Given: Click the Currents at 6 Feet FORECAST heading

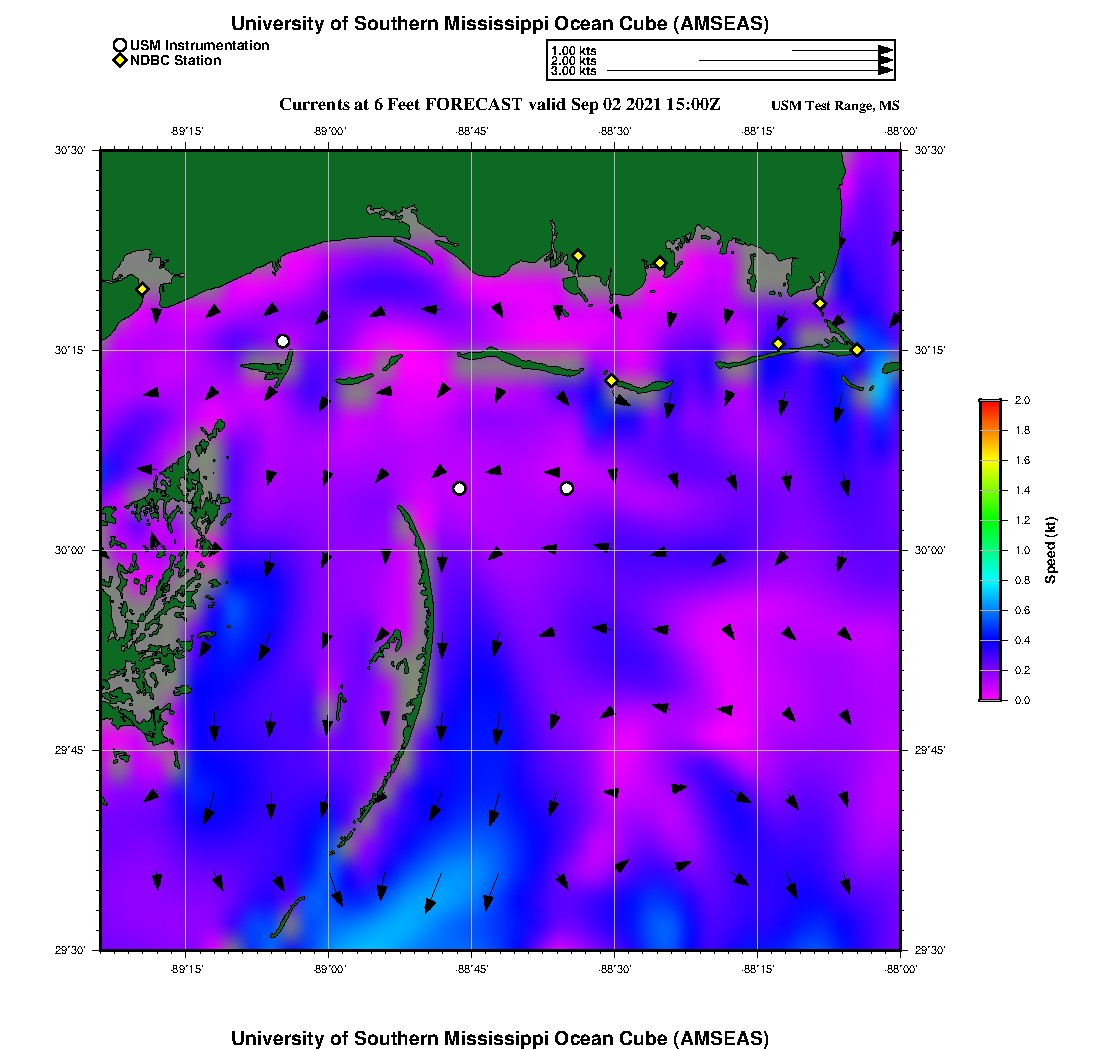Looking at the screenshot, I should click(x=499, y=105).
